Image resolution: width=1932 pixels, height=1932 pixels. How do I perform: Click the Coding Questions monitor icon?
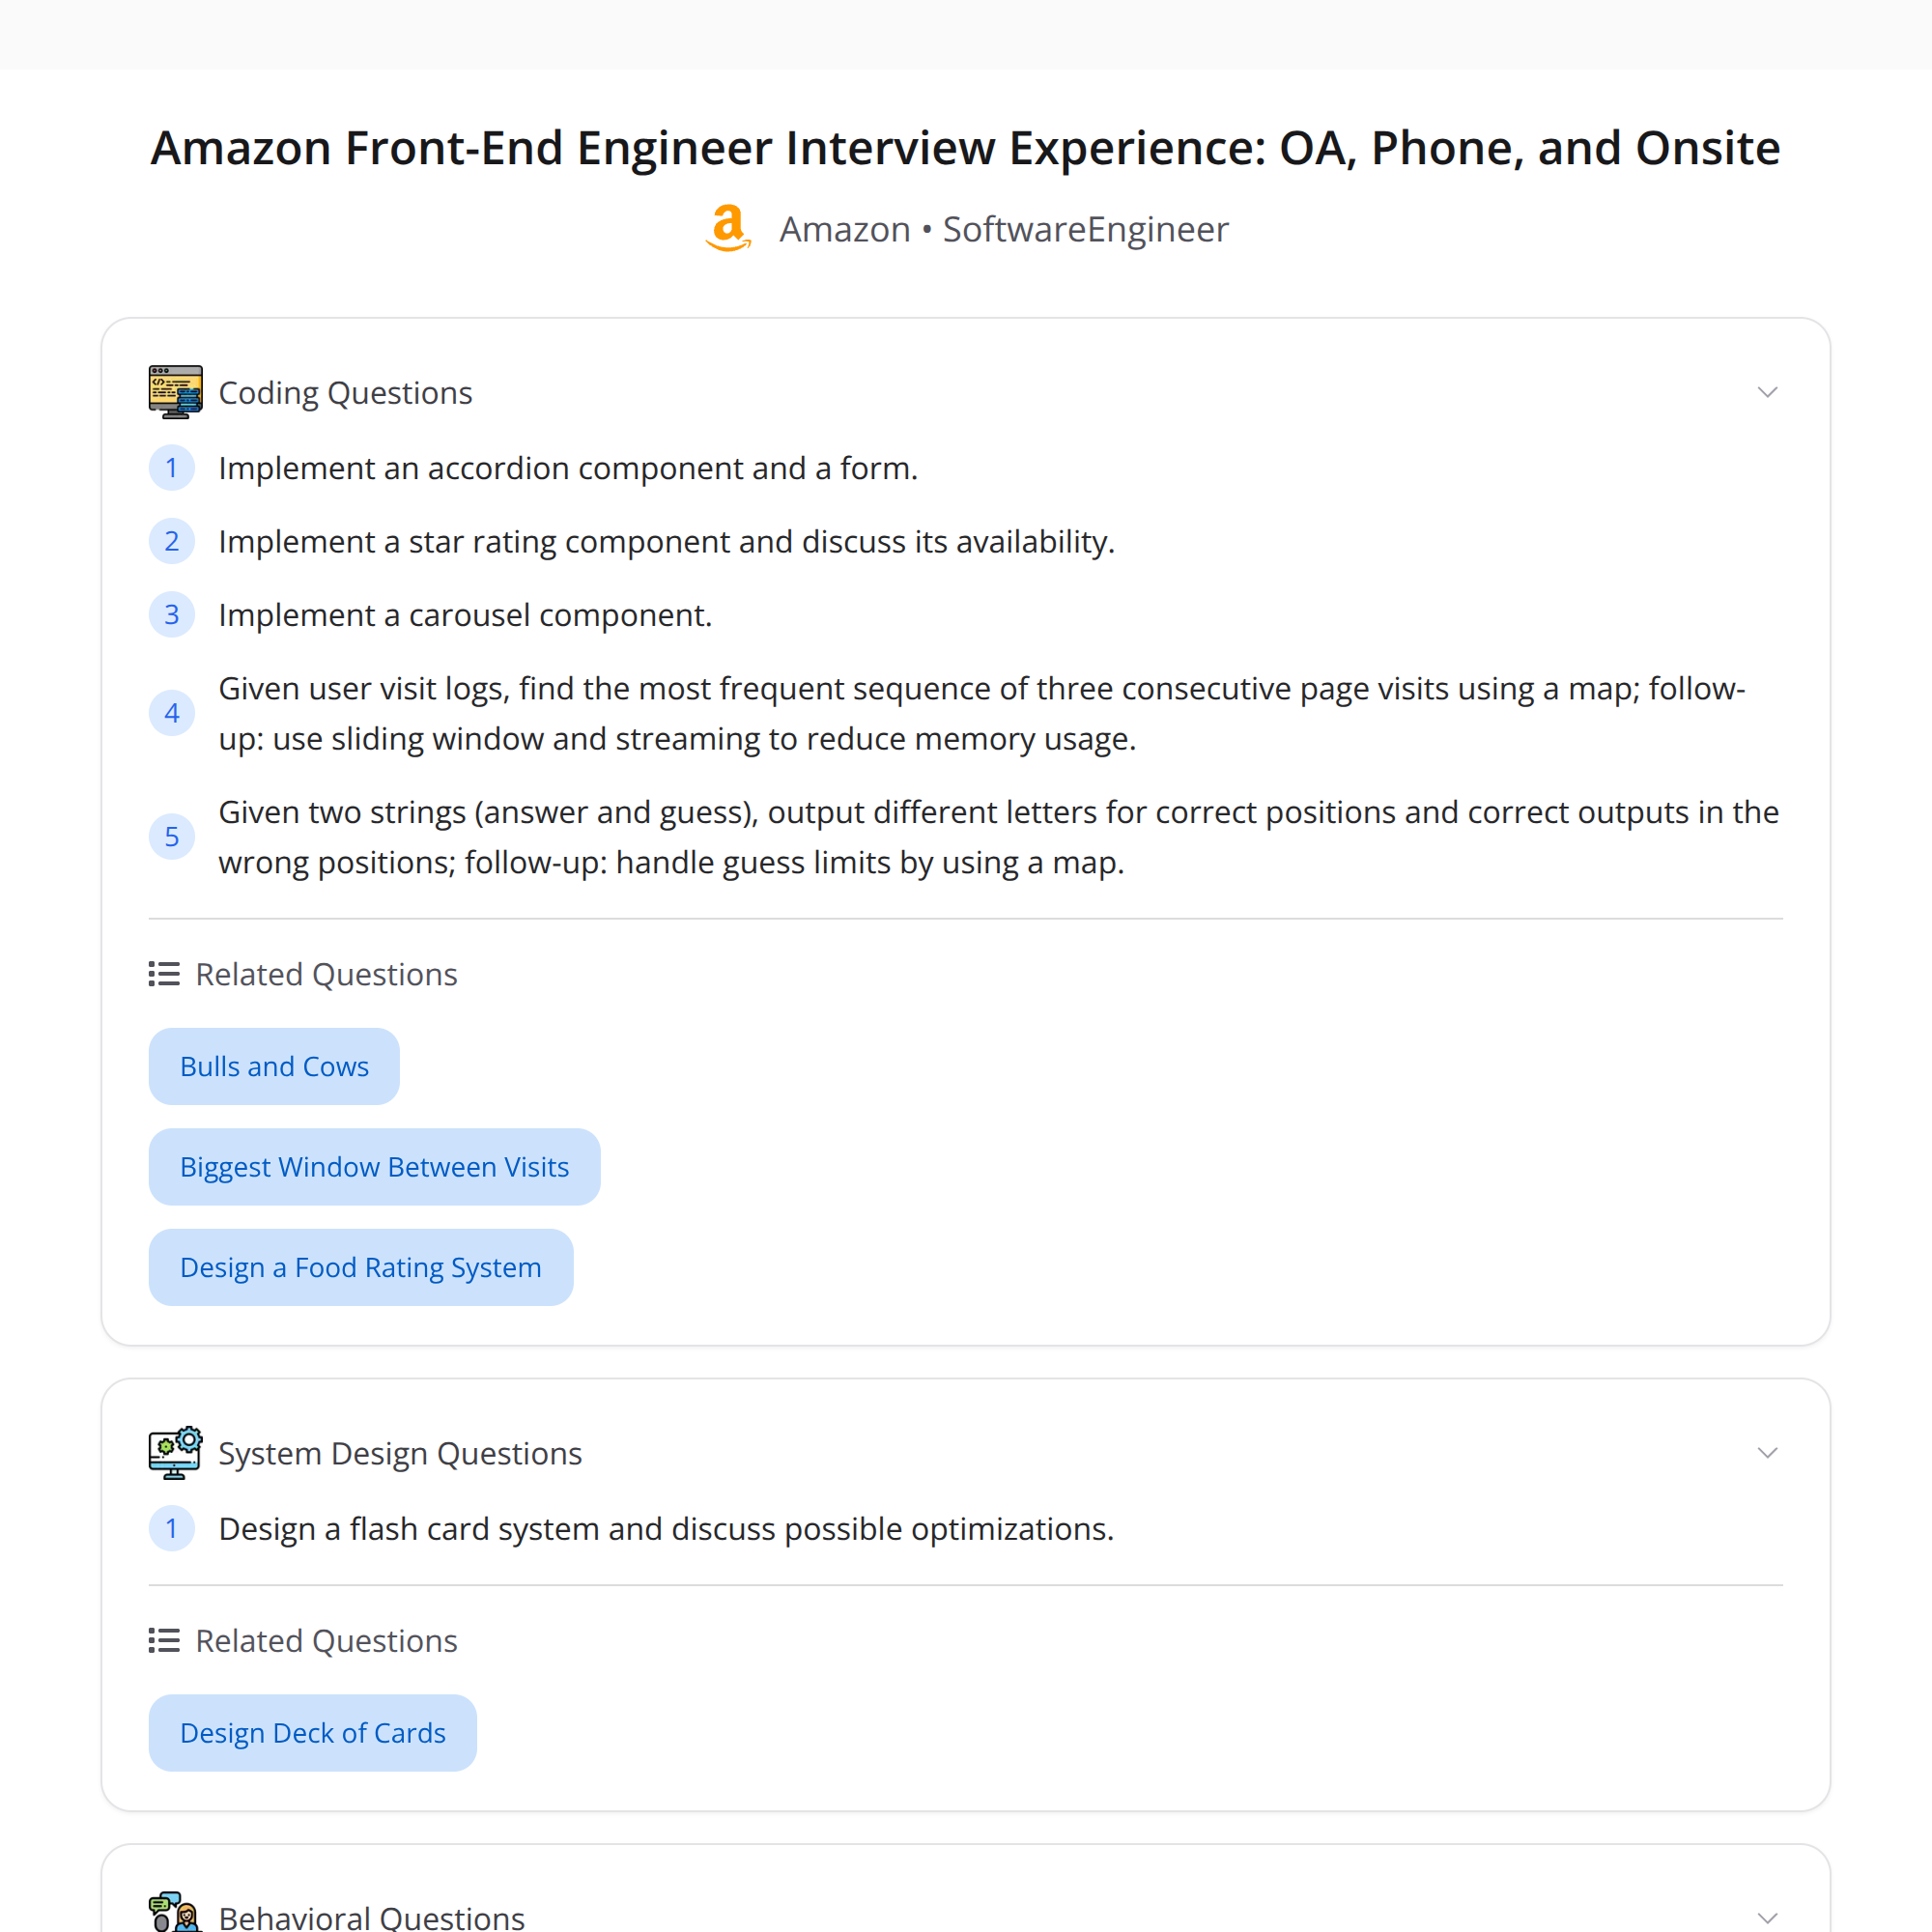[x=174, y=391]
